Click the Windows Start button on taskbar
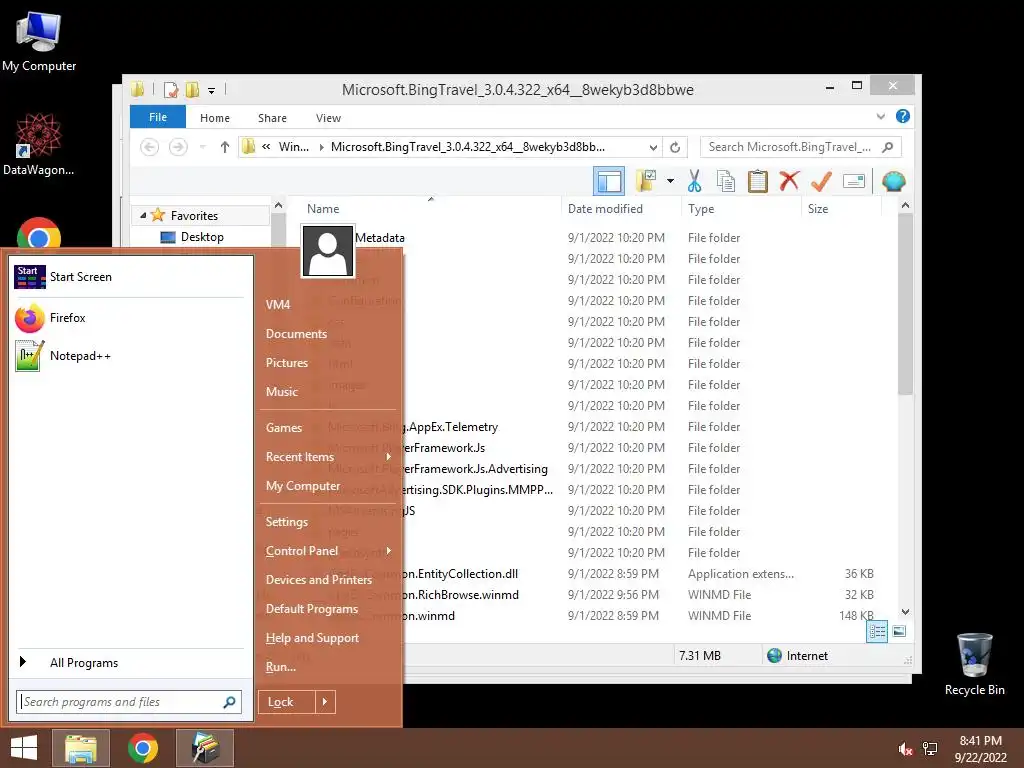Viewport: 1024px width, 768px height. (x=24, y=748)
